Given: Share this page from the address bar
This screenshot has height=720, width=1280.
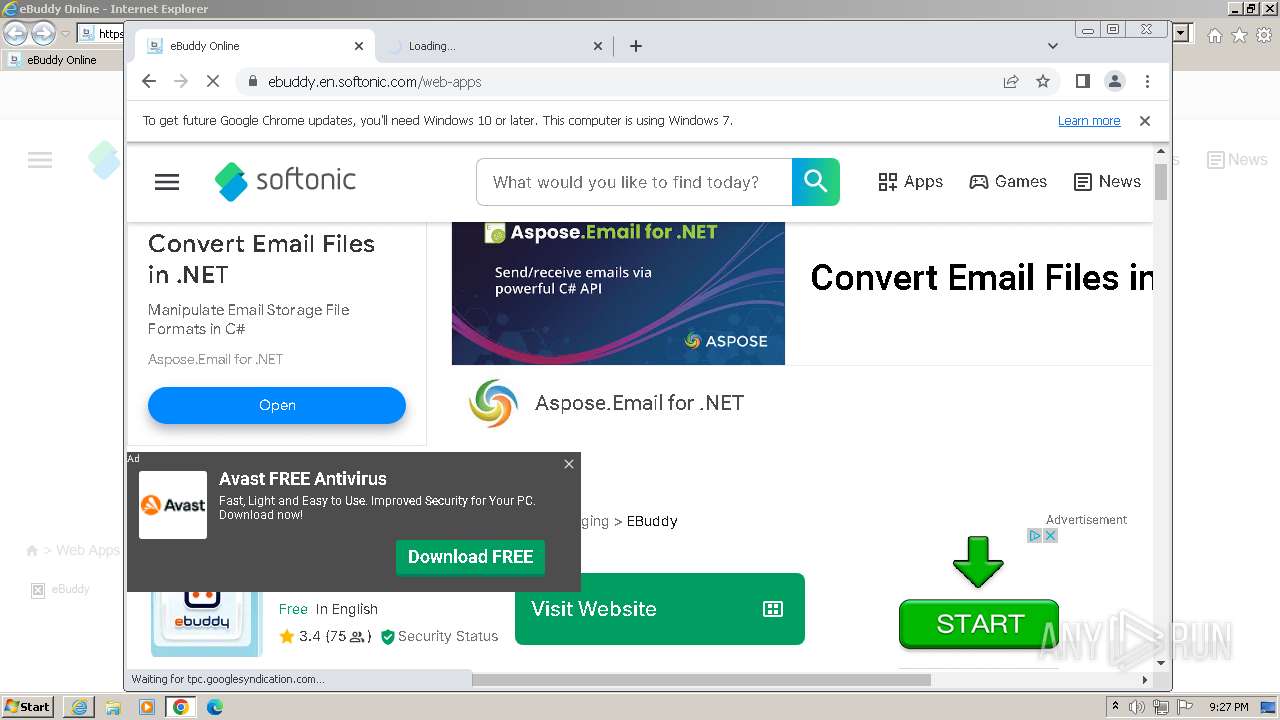Looking at the screenshot, I should (1011, 81).
